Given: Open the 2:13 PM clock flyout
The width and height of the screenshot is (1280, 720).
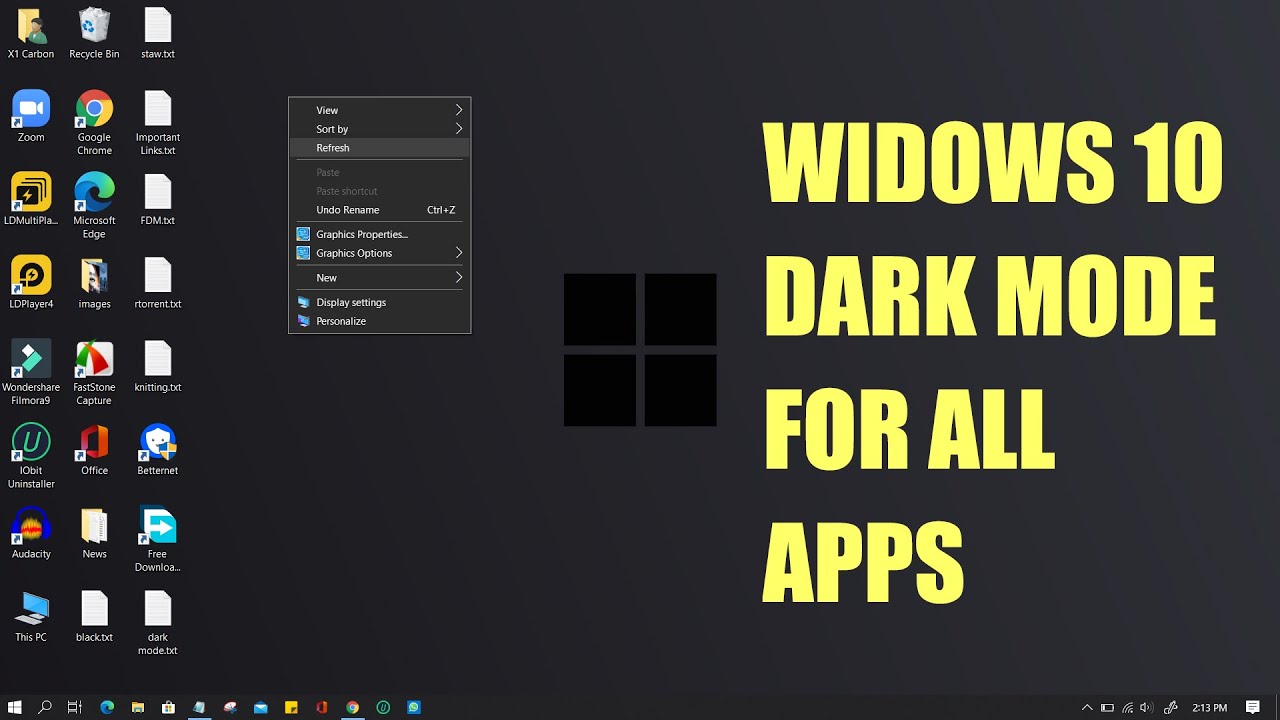Looking at the screenshot, I should [1209, 707].
